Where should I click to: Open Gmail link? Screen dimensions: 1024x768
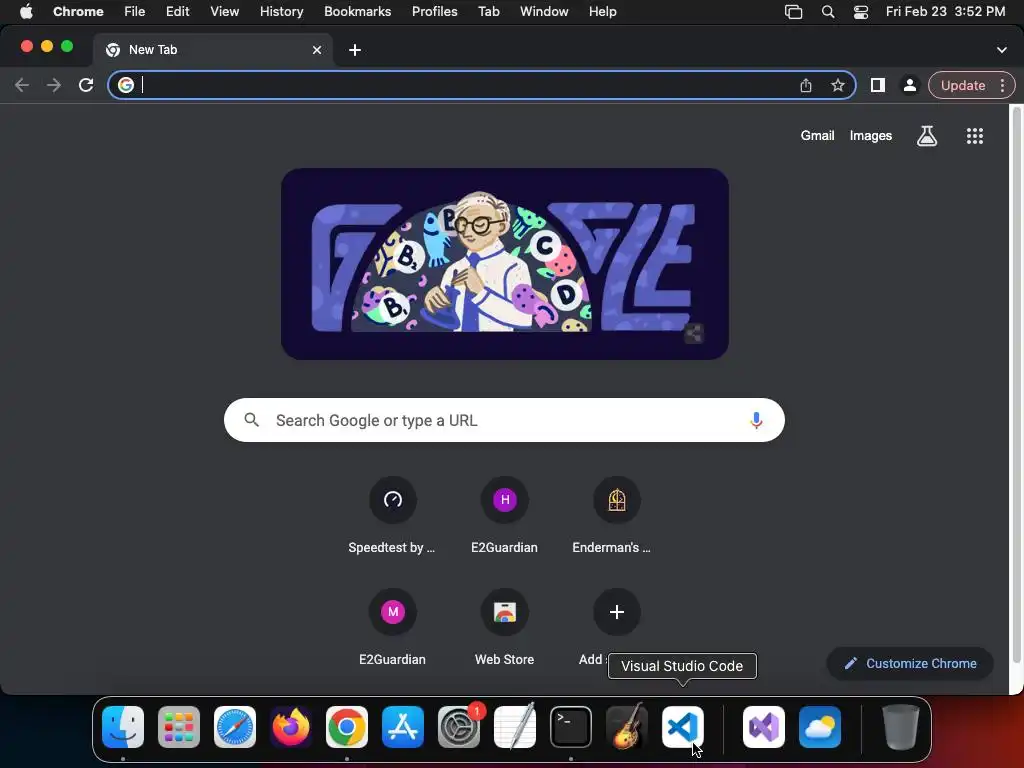coord(818,136)
